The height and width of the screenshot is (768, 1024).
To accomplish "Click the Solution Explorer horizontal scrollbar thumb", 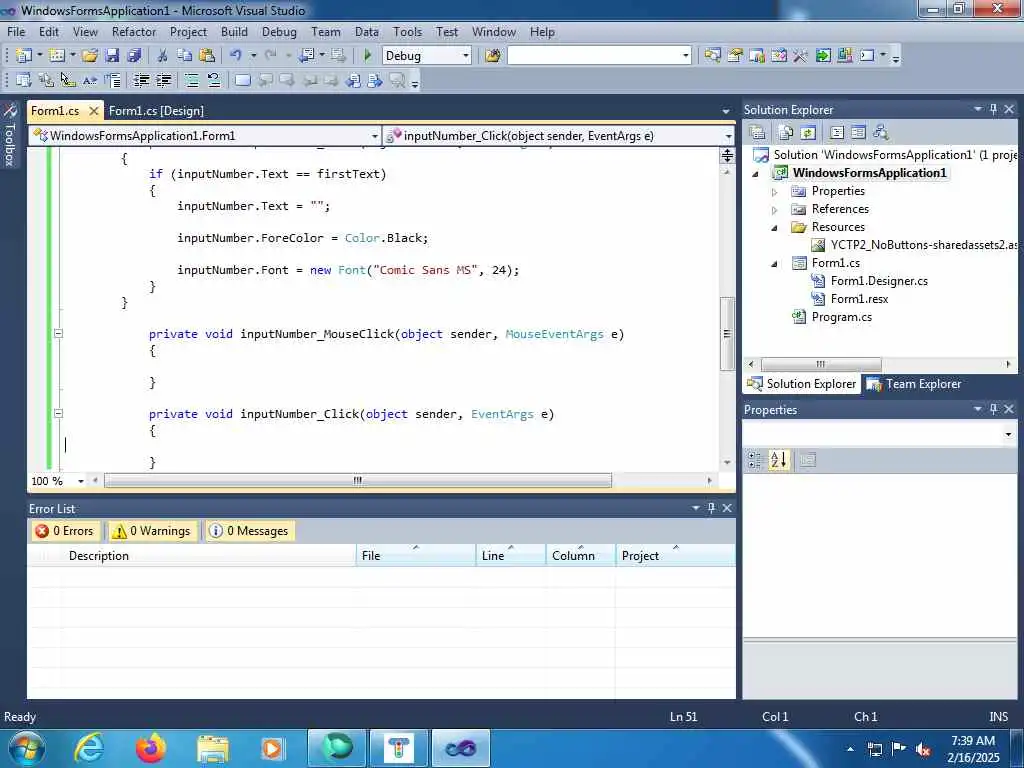I will (x=821, y=364).
